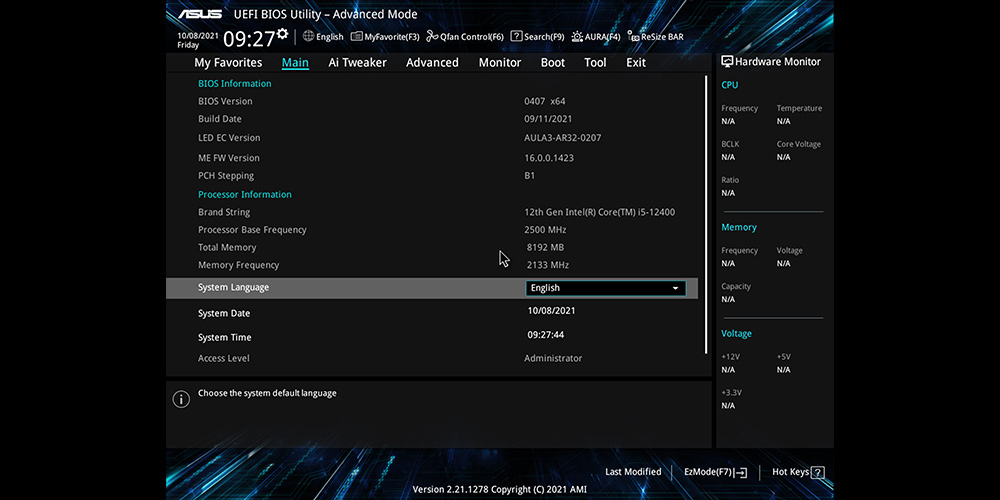Go to the Advanced tab
This screenshot has width=1000, height=500.
pos(432,62)
